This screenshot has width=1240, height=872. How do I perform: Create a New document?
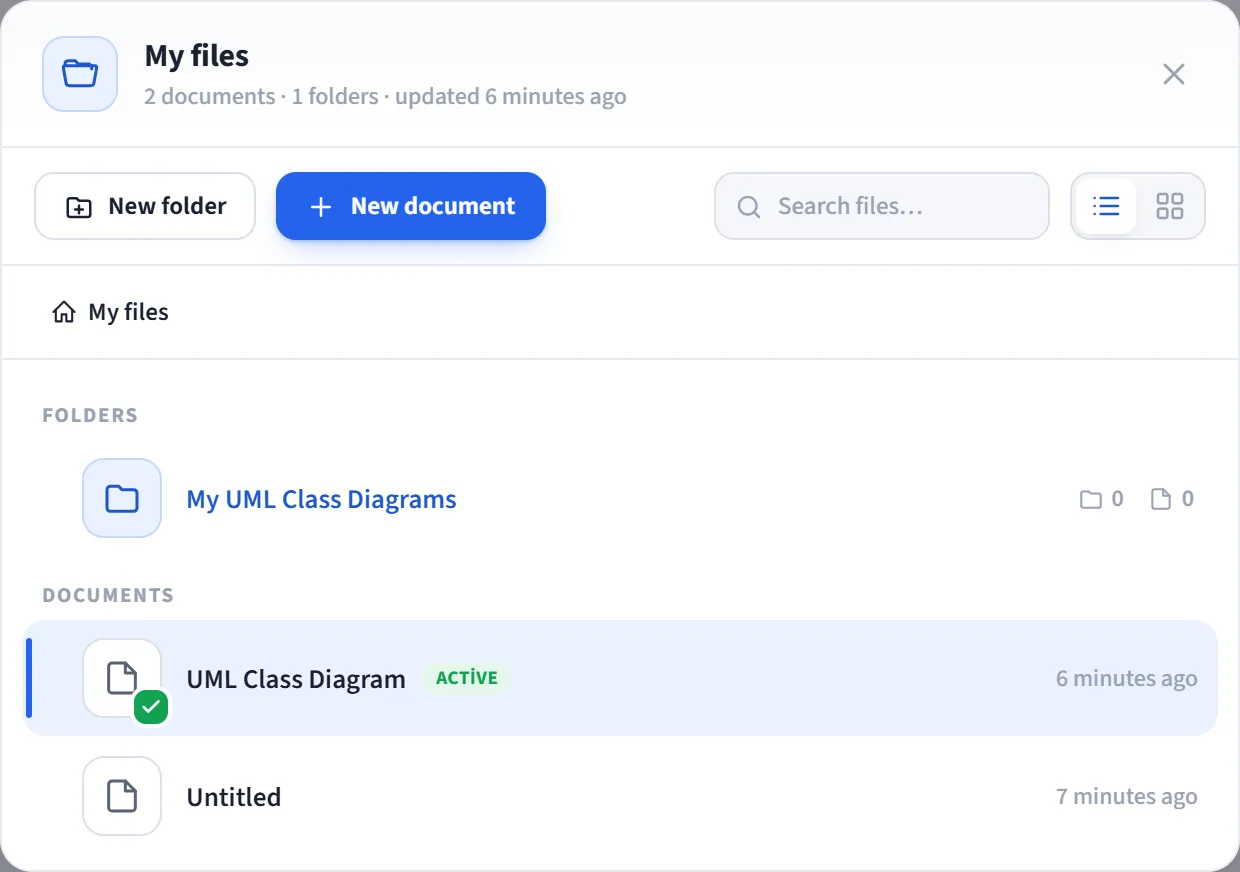click(x=411, y=206)
